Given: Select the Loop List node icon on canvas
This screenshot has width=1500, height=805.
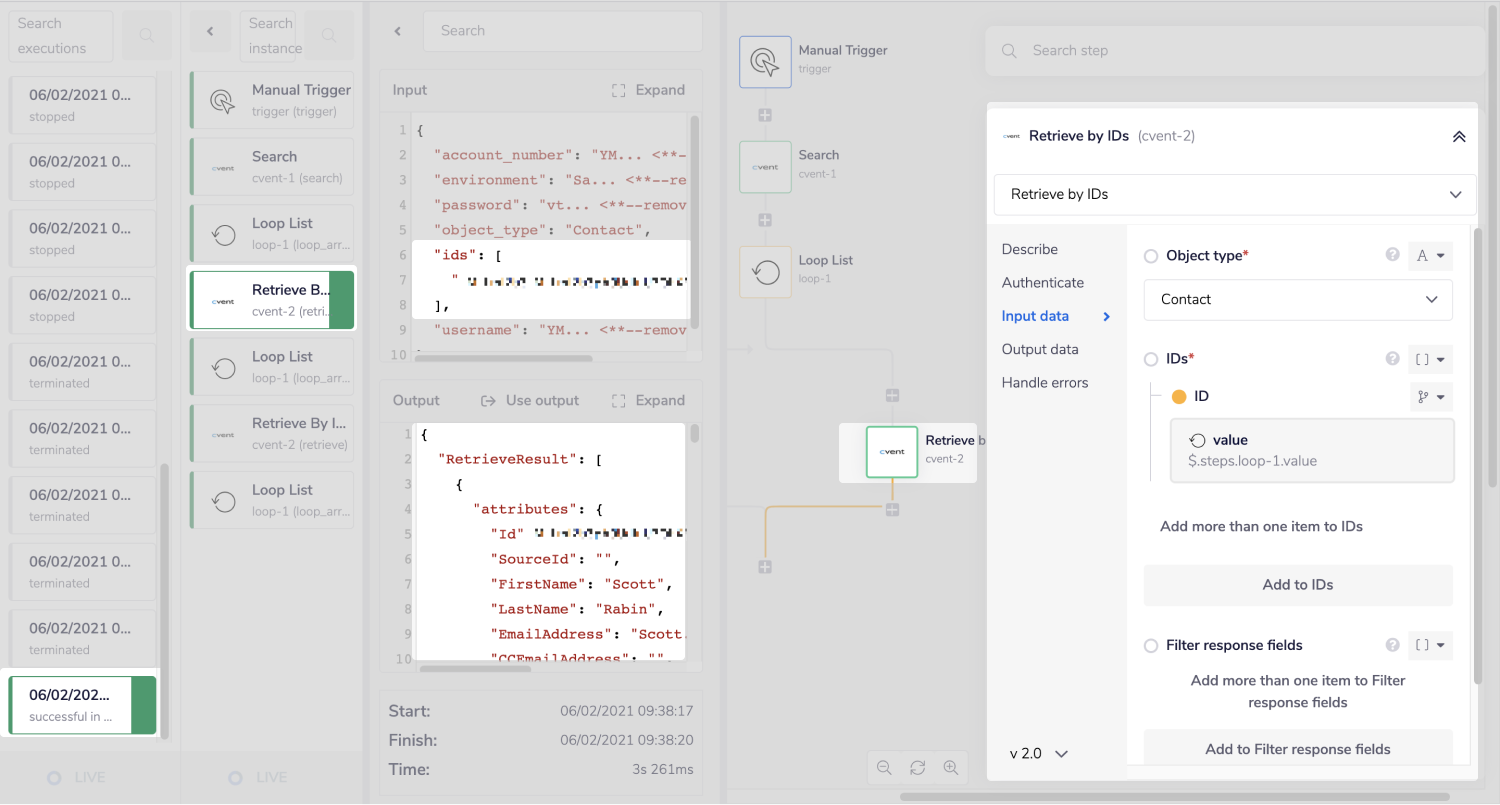Looking at the screenshot, I should point(765,272).
